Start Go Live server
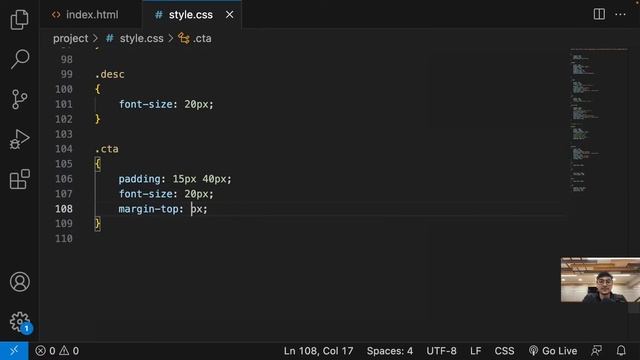Image resolution: width=640 pixels, height=360 pixels. tap(553, 351)
